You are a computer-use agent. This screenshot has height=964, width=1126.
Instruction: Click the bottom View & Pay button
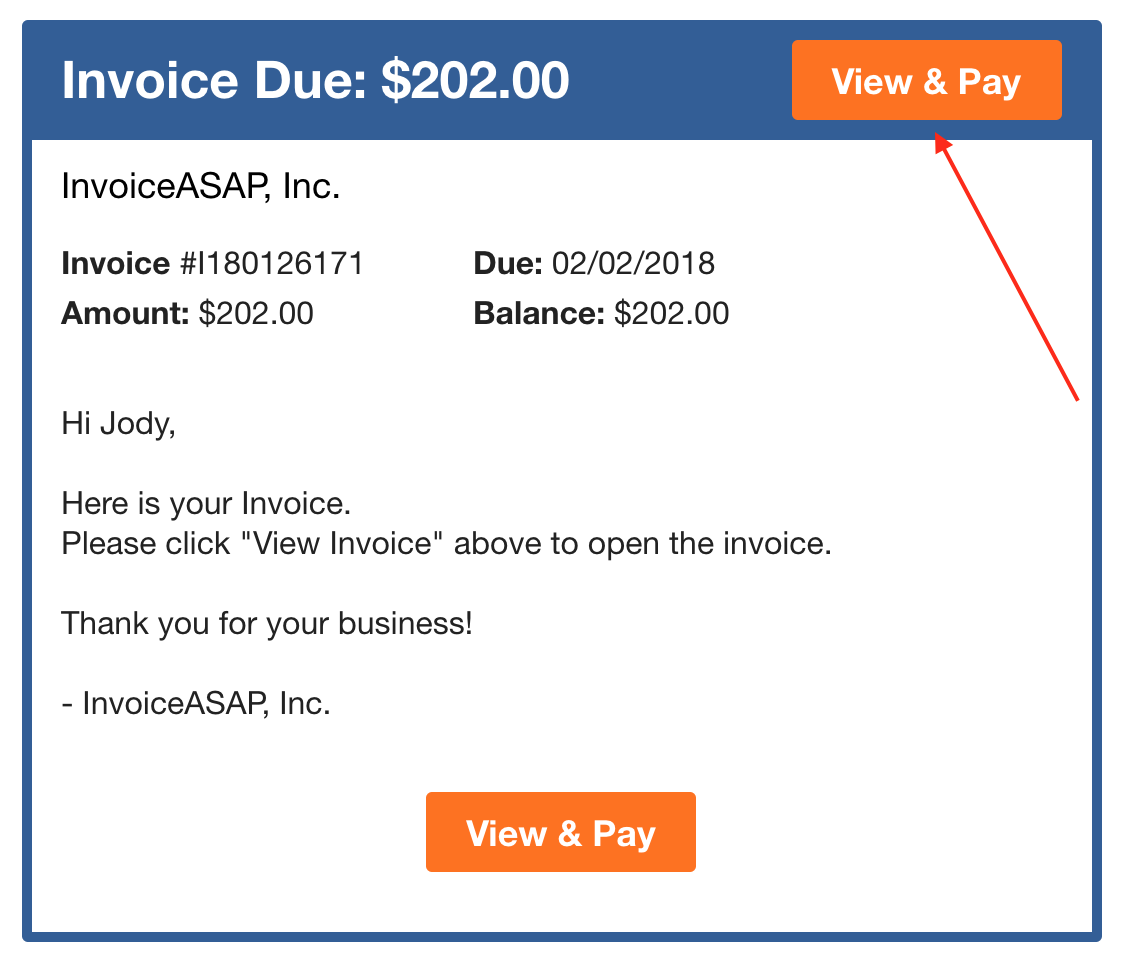point(561,832)
